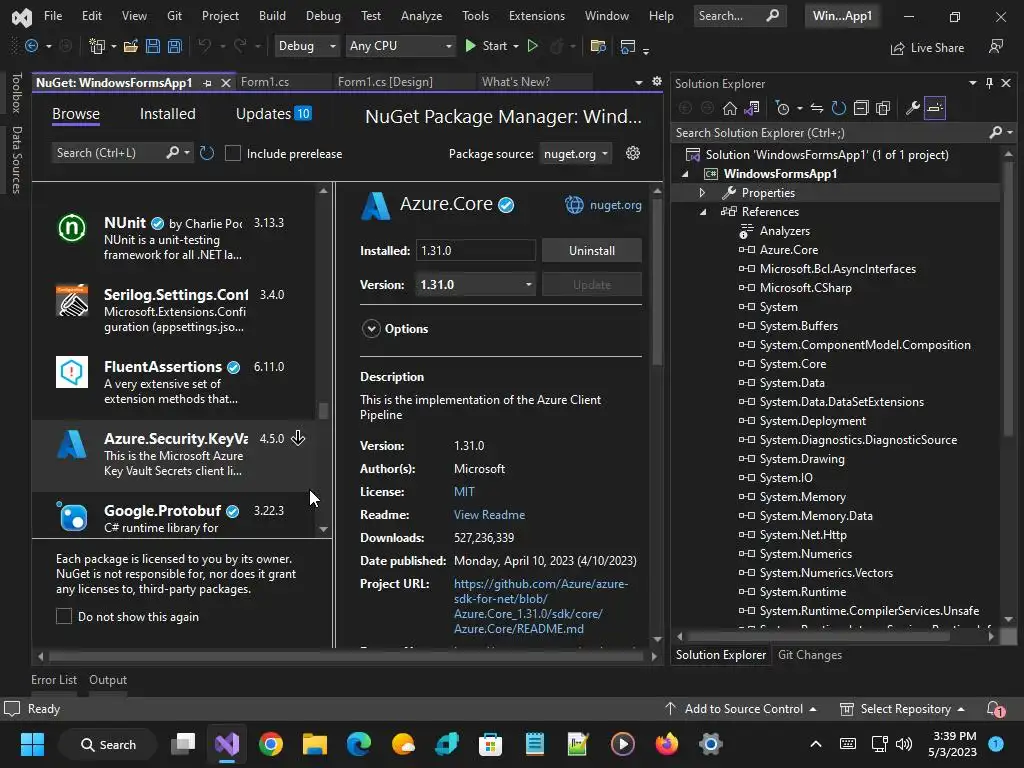Toggle the Include prerelease checkbox
Screen dimensions: 1024x768
click(x=232, y=153)
